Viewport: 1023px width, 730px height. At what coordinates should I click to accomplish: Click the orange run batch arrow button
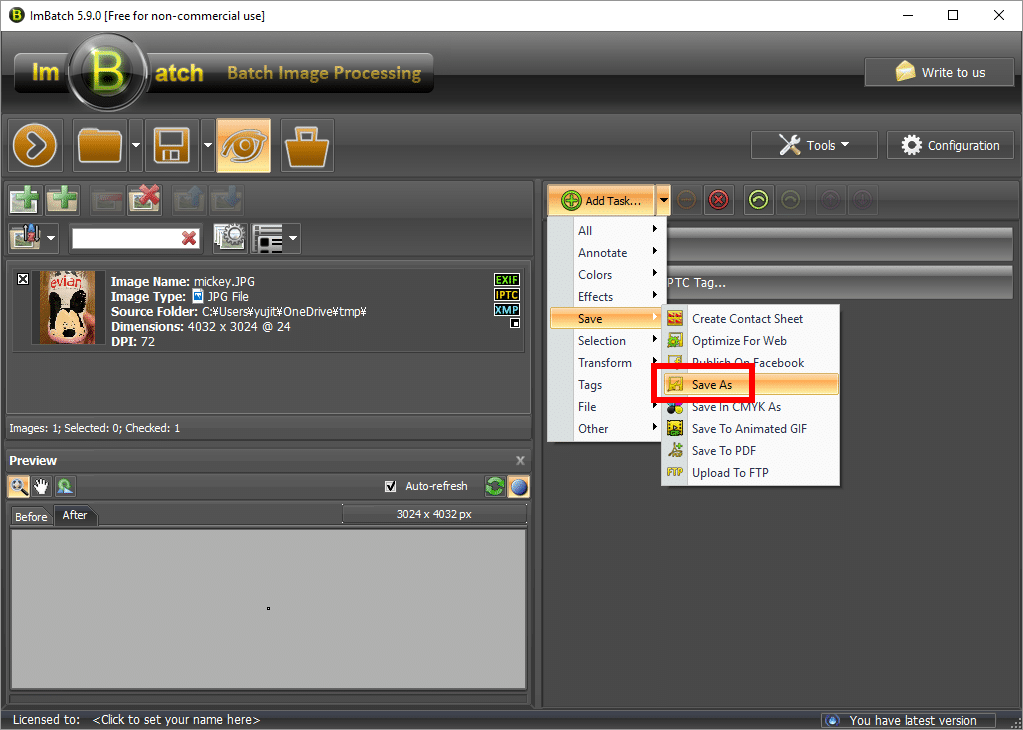point(37,146)
